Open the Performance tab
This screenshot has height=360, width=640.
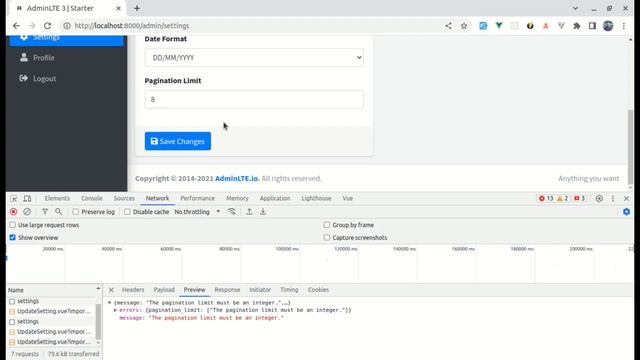(198, 198)
